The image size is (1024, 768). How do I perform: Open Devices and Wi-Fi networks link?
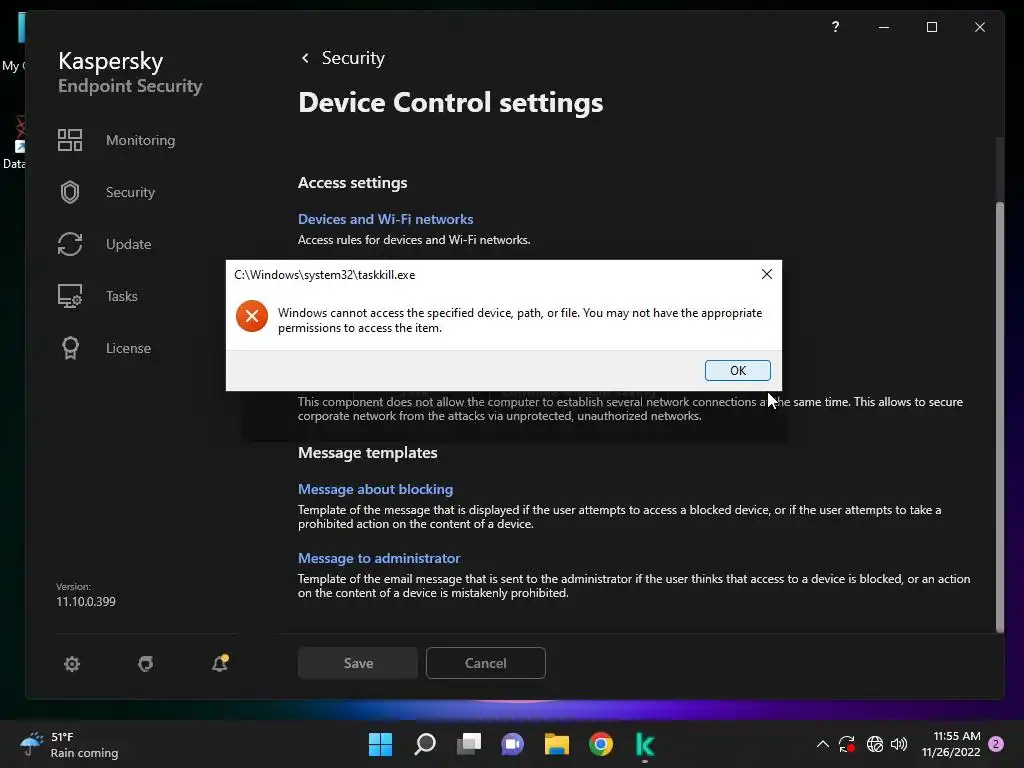tap(385, 219)
